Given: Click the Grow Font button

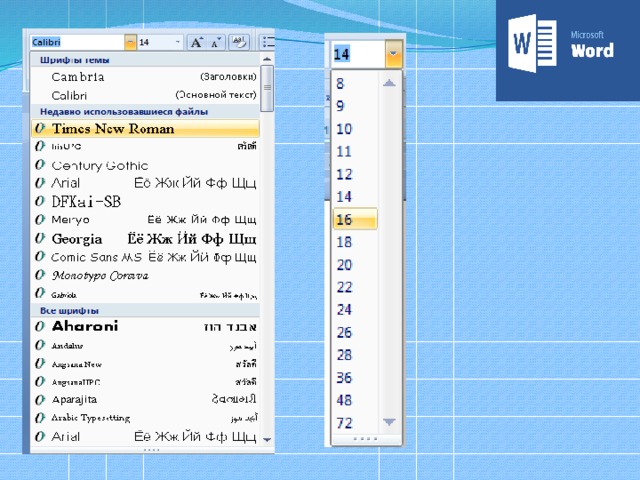Looking at the screenshot, I should [197, 42].
